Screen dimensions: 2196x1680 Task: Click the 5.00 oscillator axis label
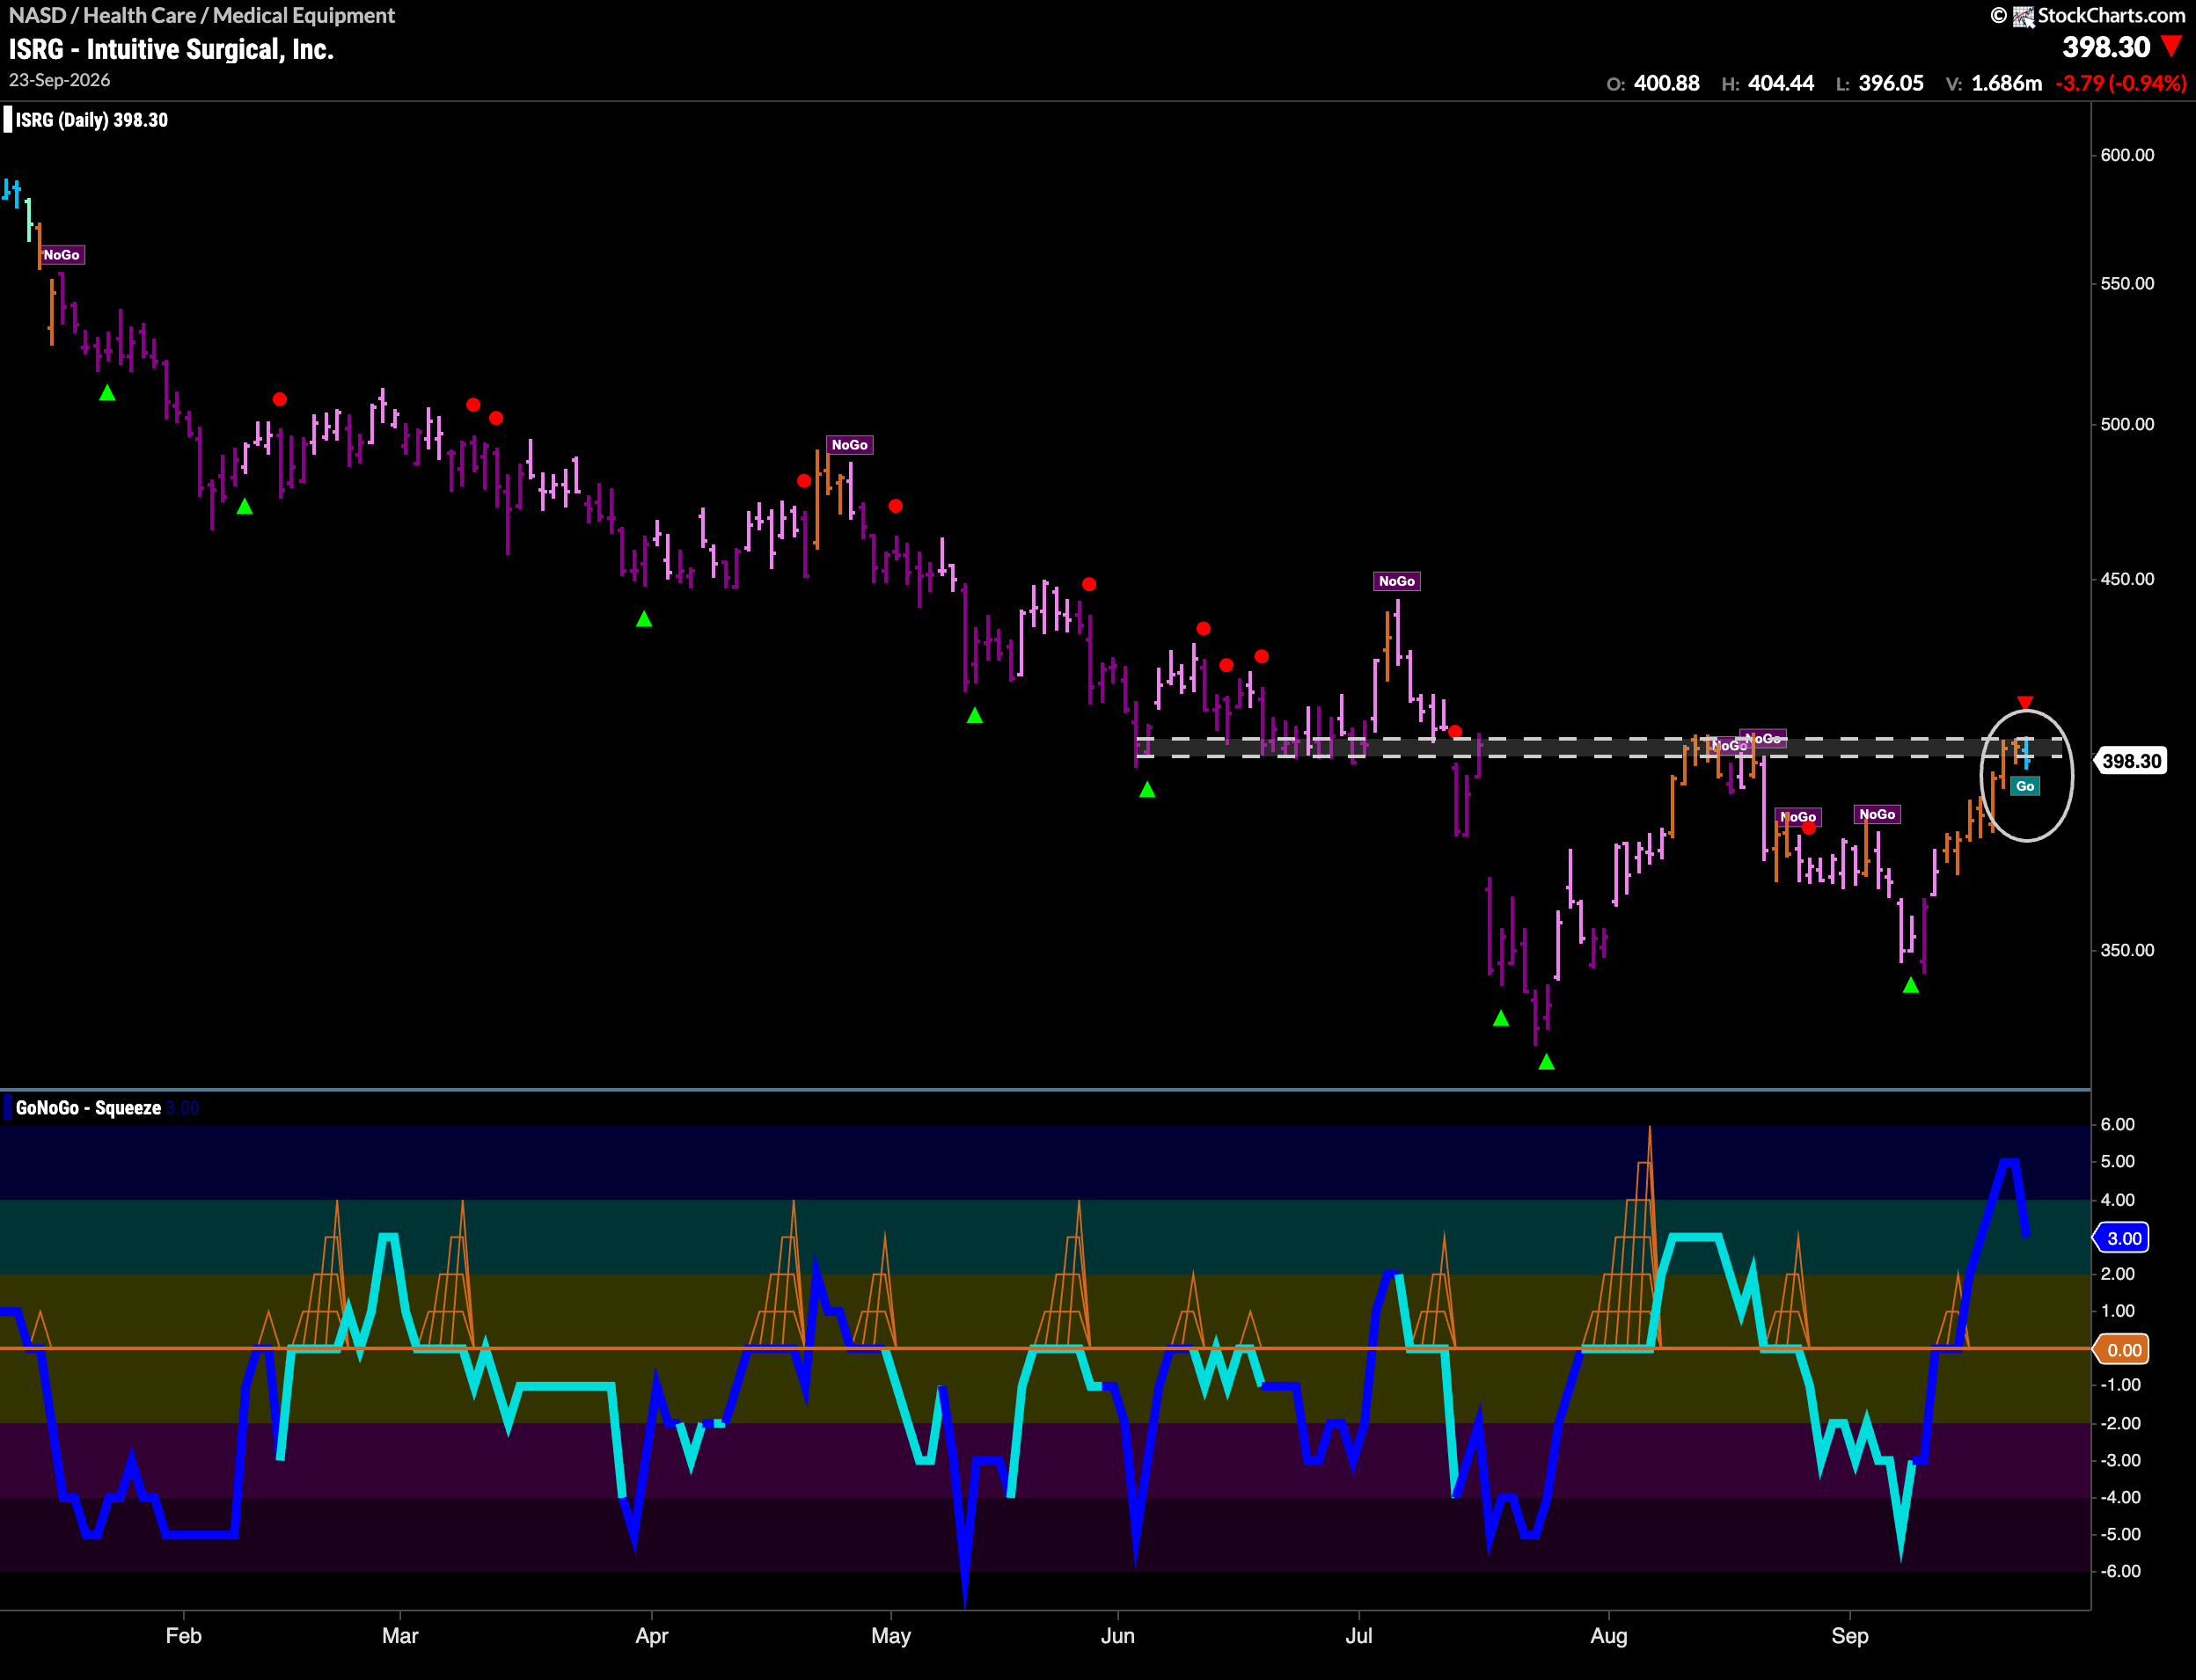[x=2117, y=1161]
